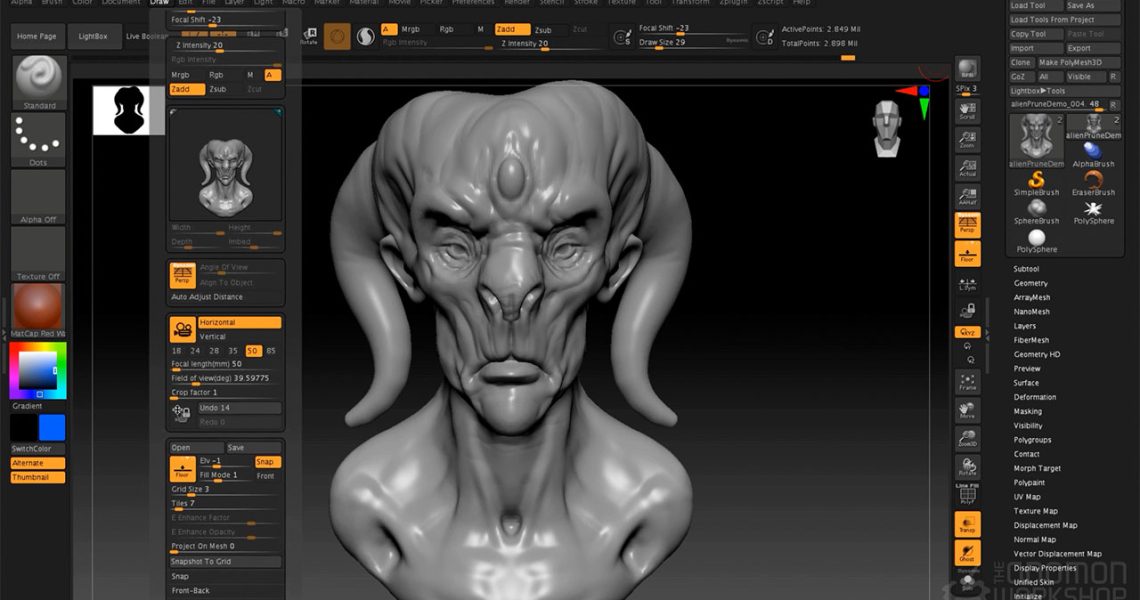Select the EraserBrush tool icon
This screenshot has height=600, width=1140.
pos(1093,182)
